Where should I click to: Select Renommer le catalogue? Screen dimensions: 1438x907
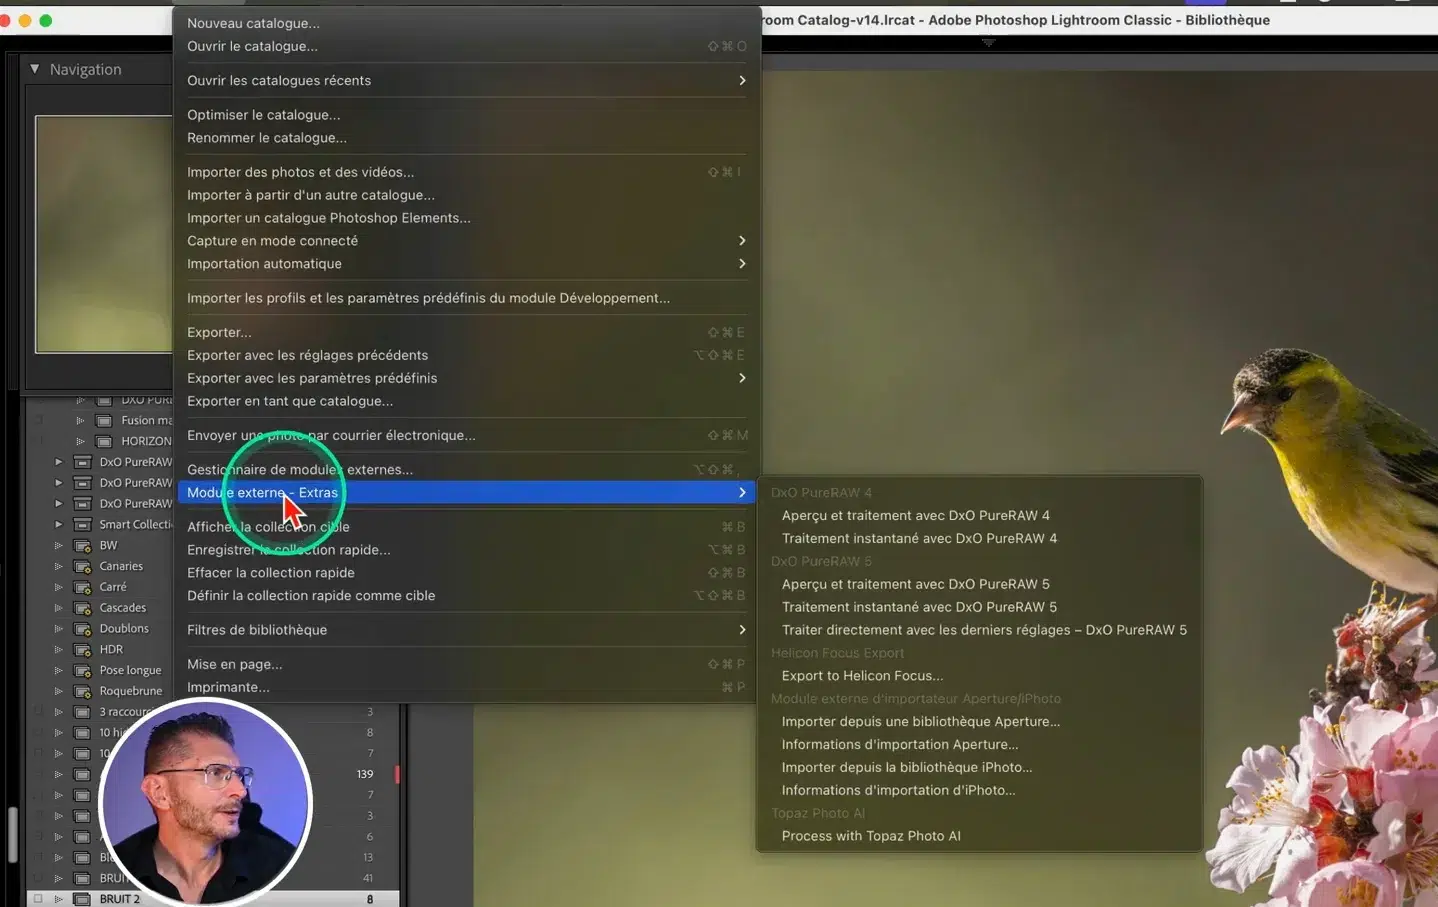point(466,138)
